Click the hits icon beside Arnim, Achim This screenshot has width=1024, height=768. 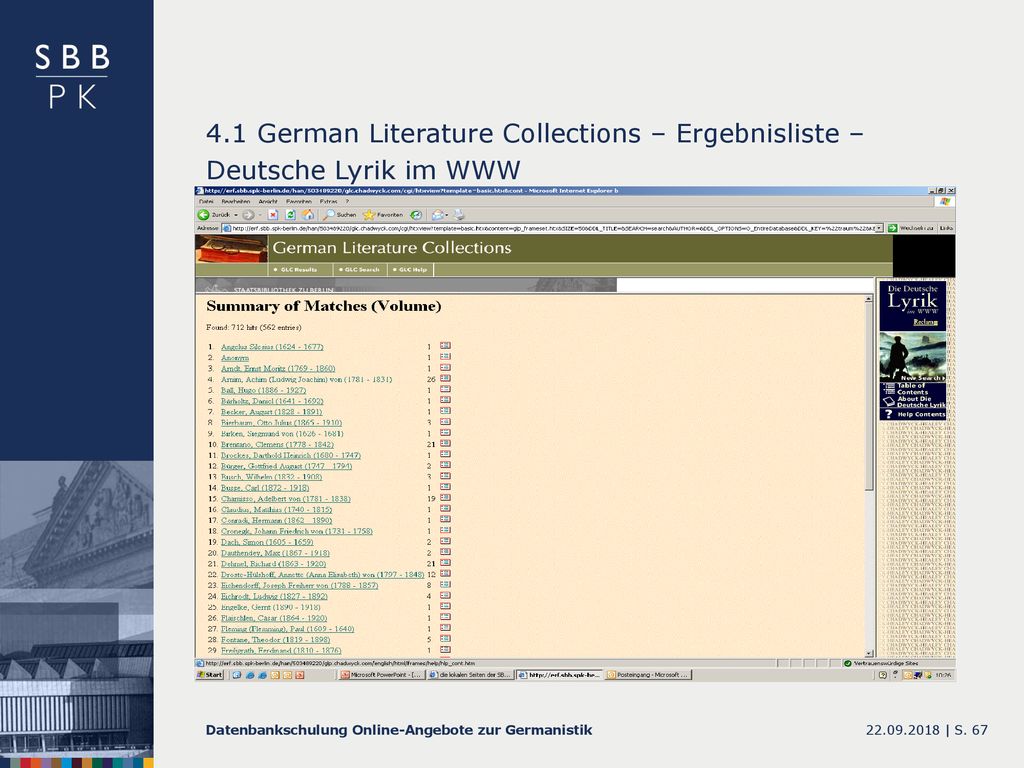click(x=445, y=379)
